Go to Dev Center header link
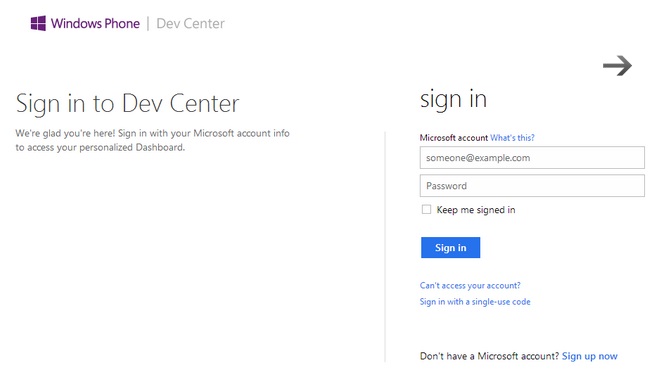Viewport: 666px width, 377px height. [190, 23]
